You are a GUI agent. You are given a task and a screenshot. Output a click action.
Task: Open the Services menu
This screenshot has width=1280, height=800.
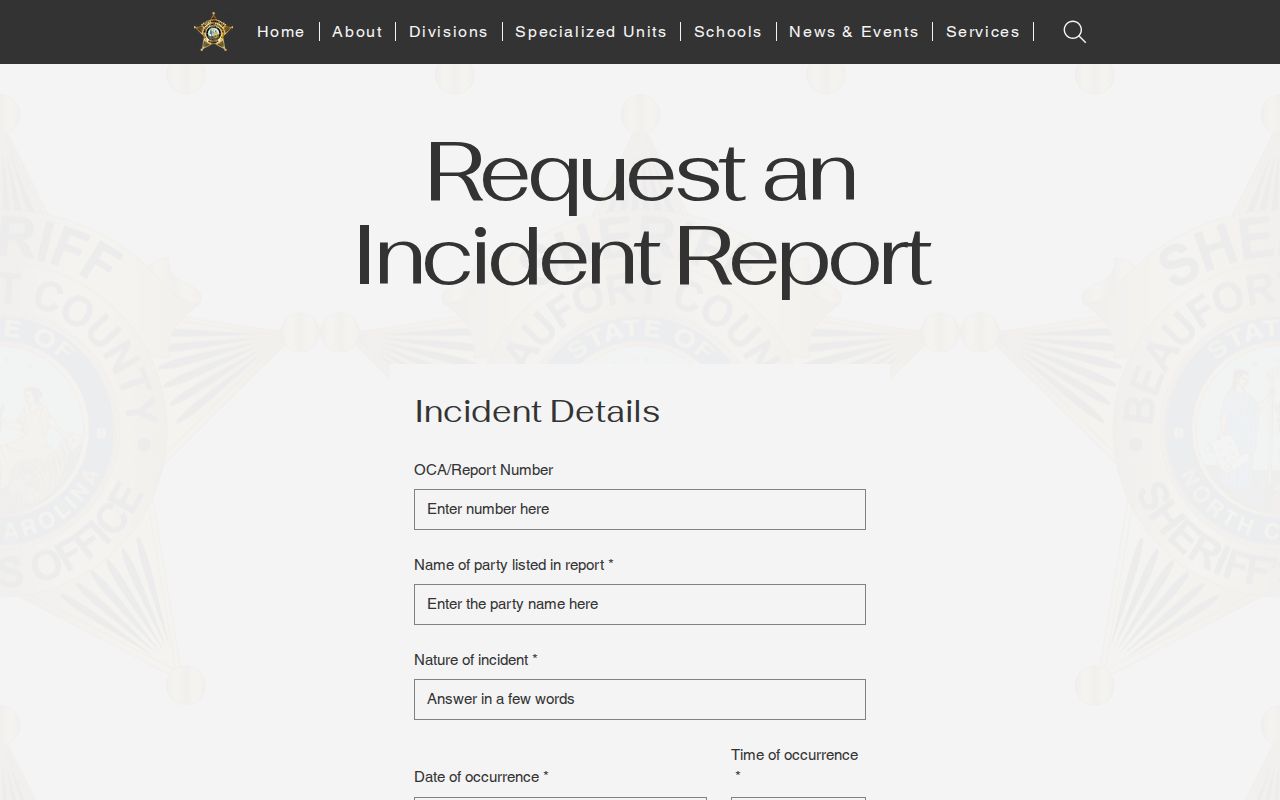983,32
